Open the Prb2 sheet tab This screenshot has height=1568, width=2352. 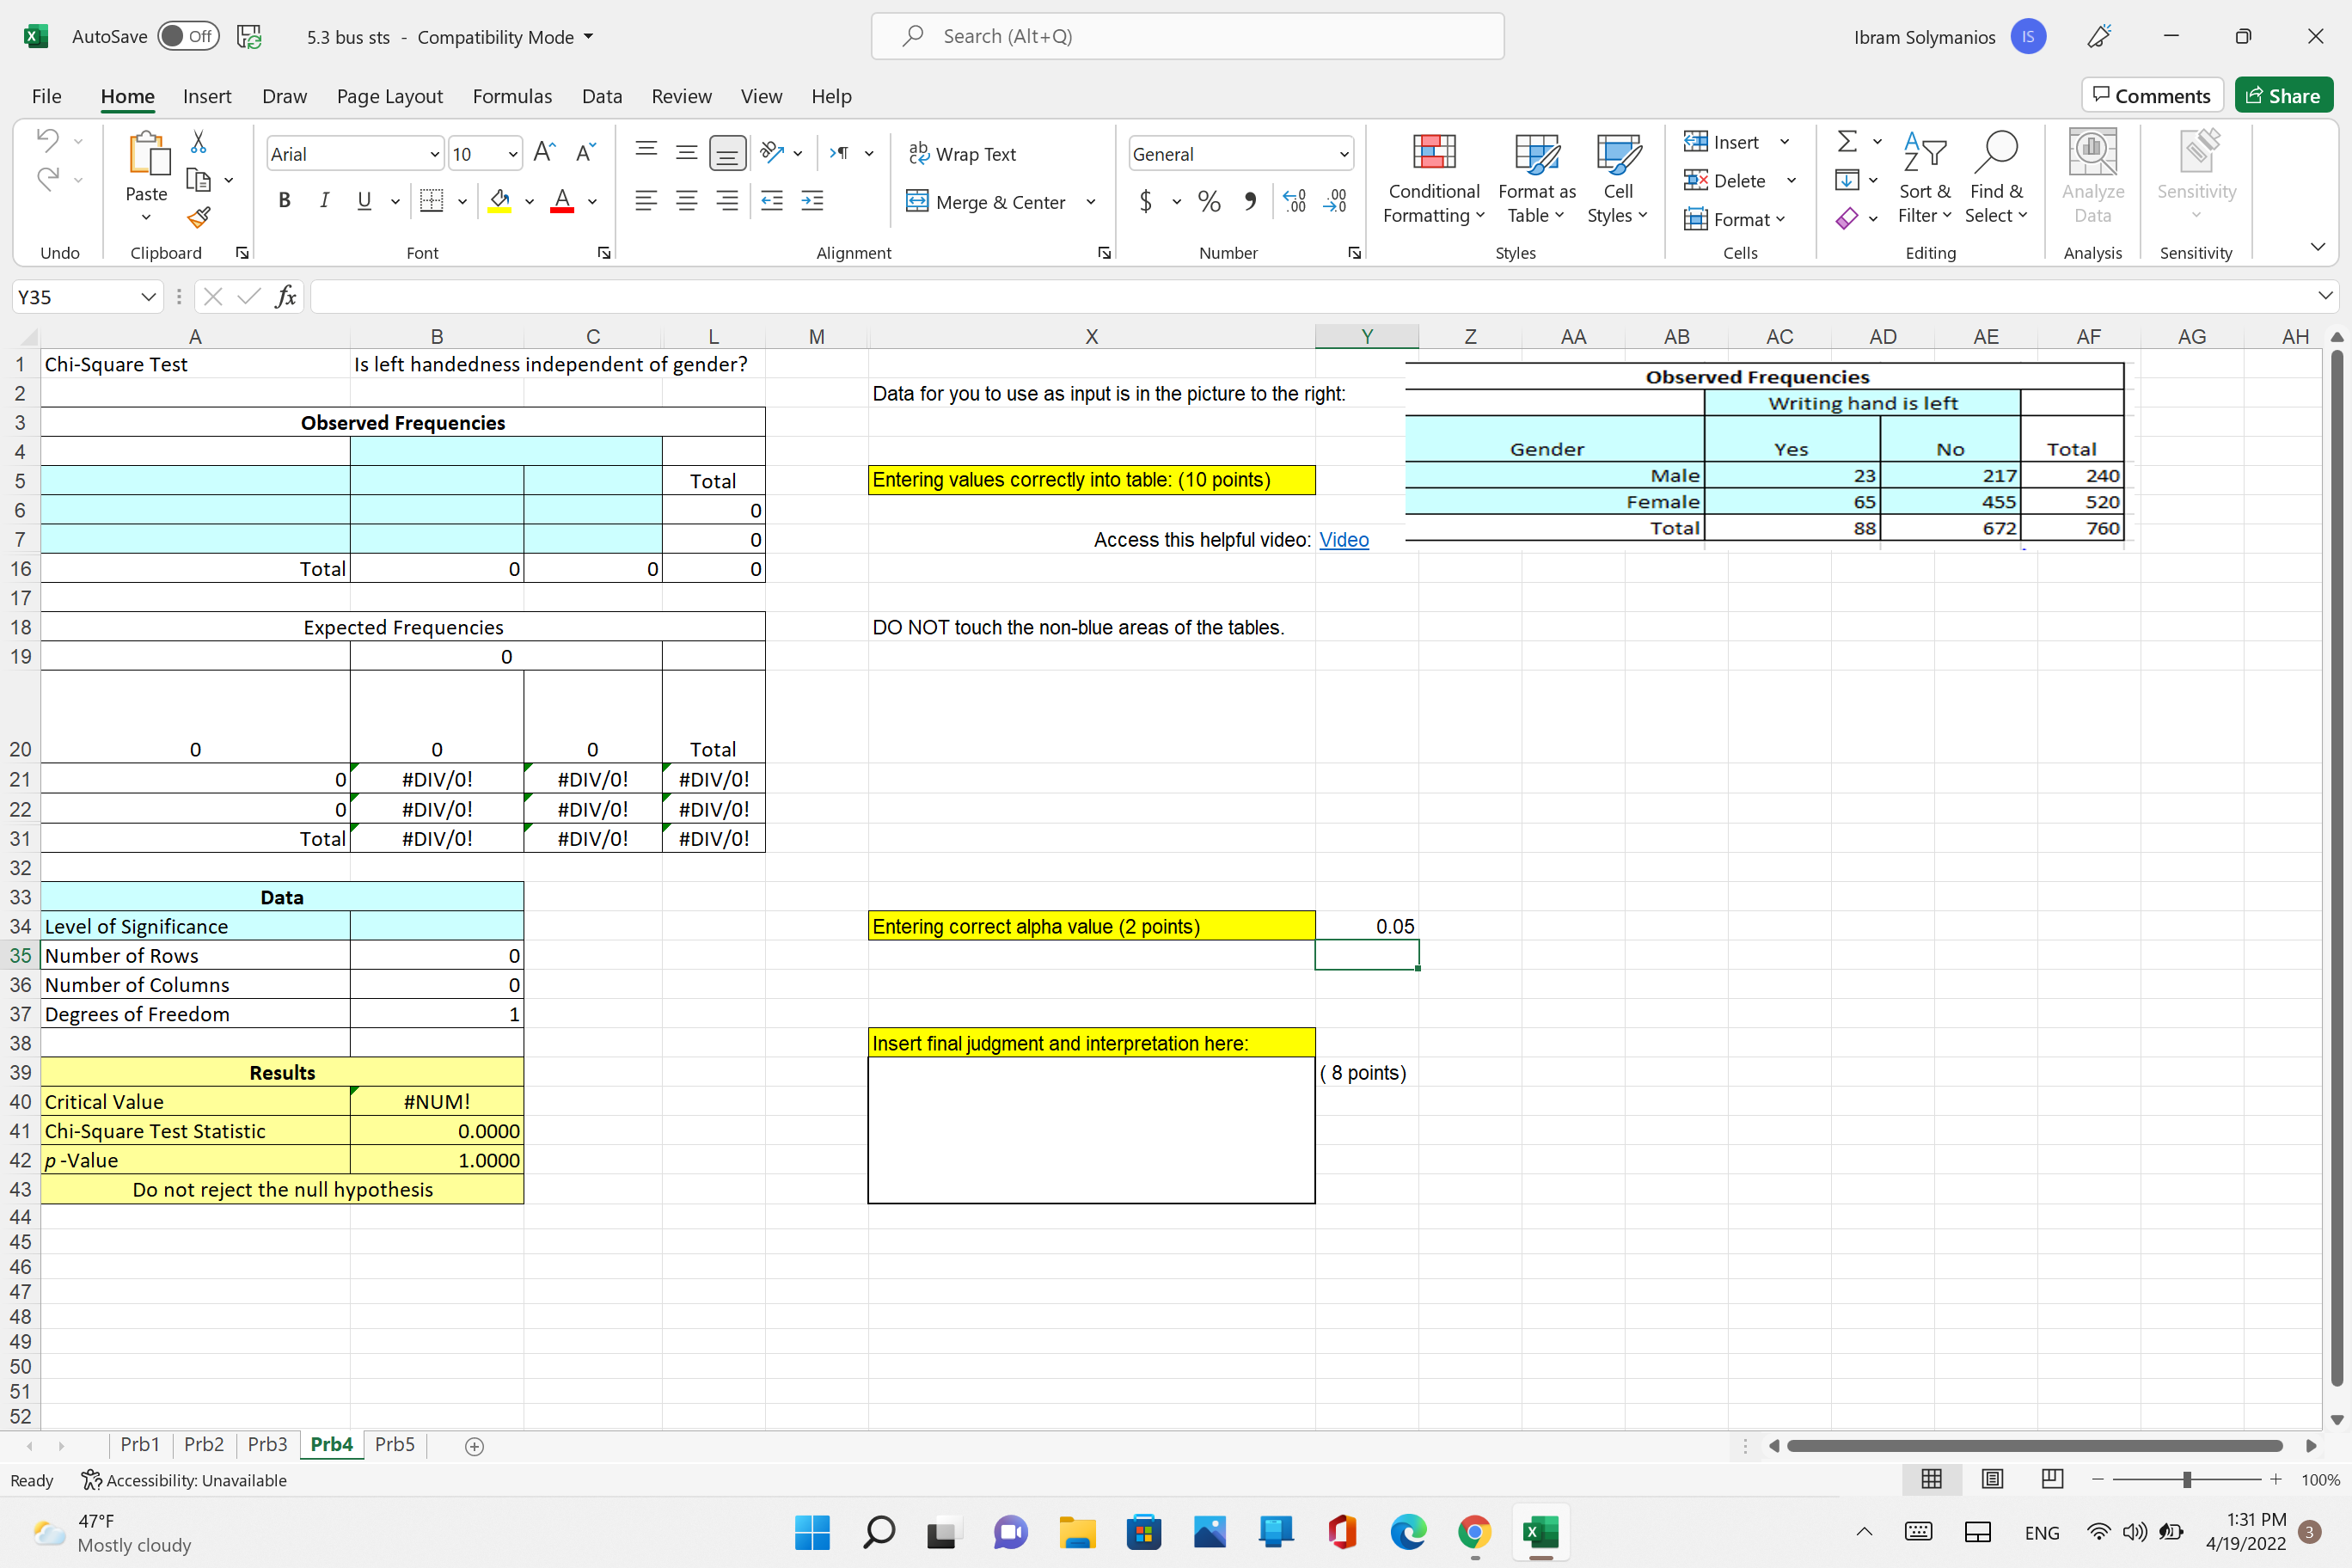point(203,1444)
